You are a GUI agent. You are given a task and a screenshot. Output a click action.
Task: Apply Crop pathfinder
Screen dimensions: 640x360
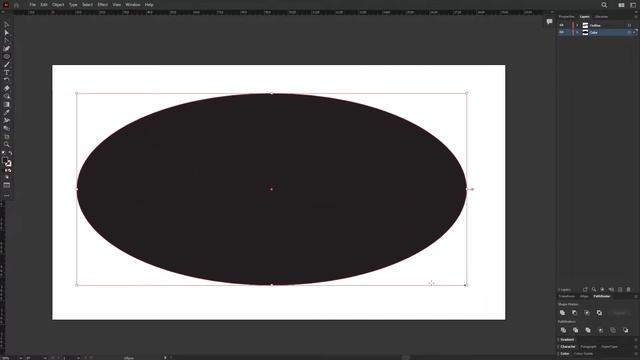coord(600,330)
